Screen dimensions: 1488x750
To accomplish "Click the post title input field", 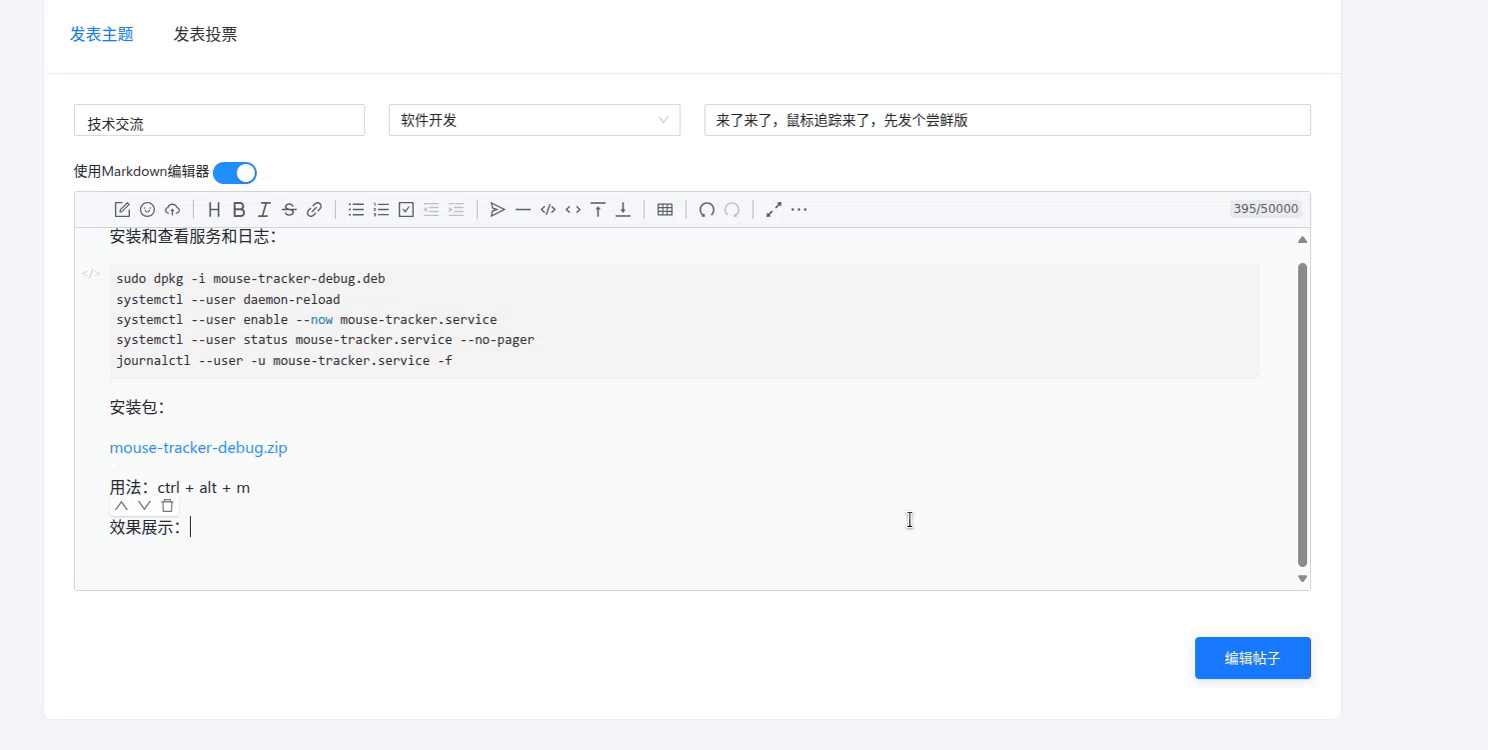I will [x=1007, y=120].
